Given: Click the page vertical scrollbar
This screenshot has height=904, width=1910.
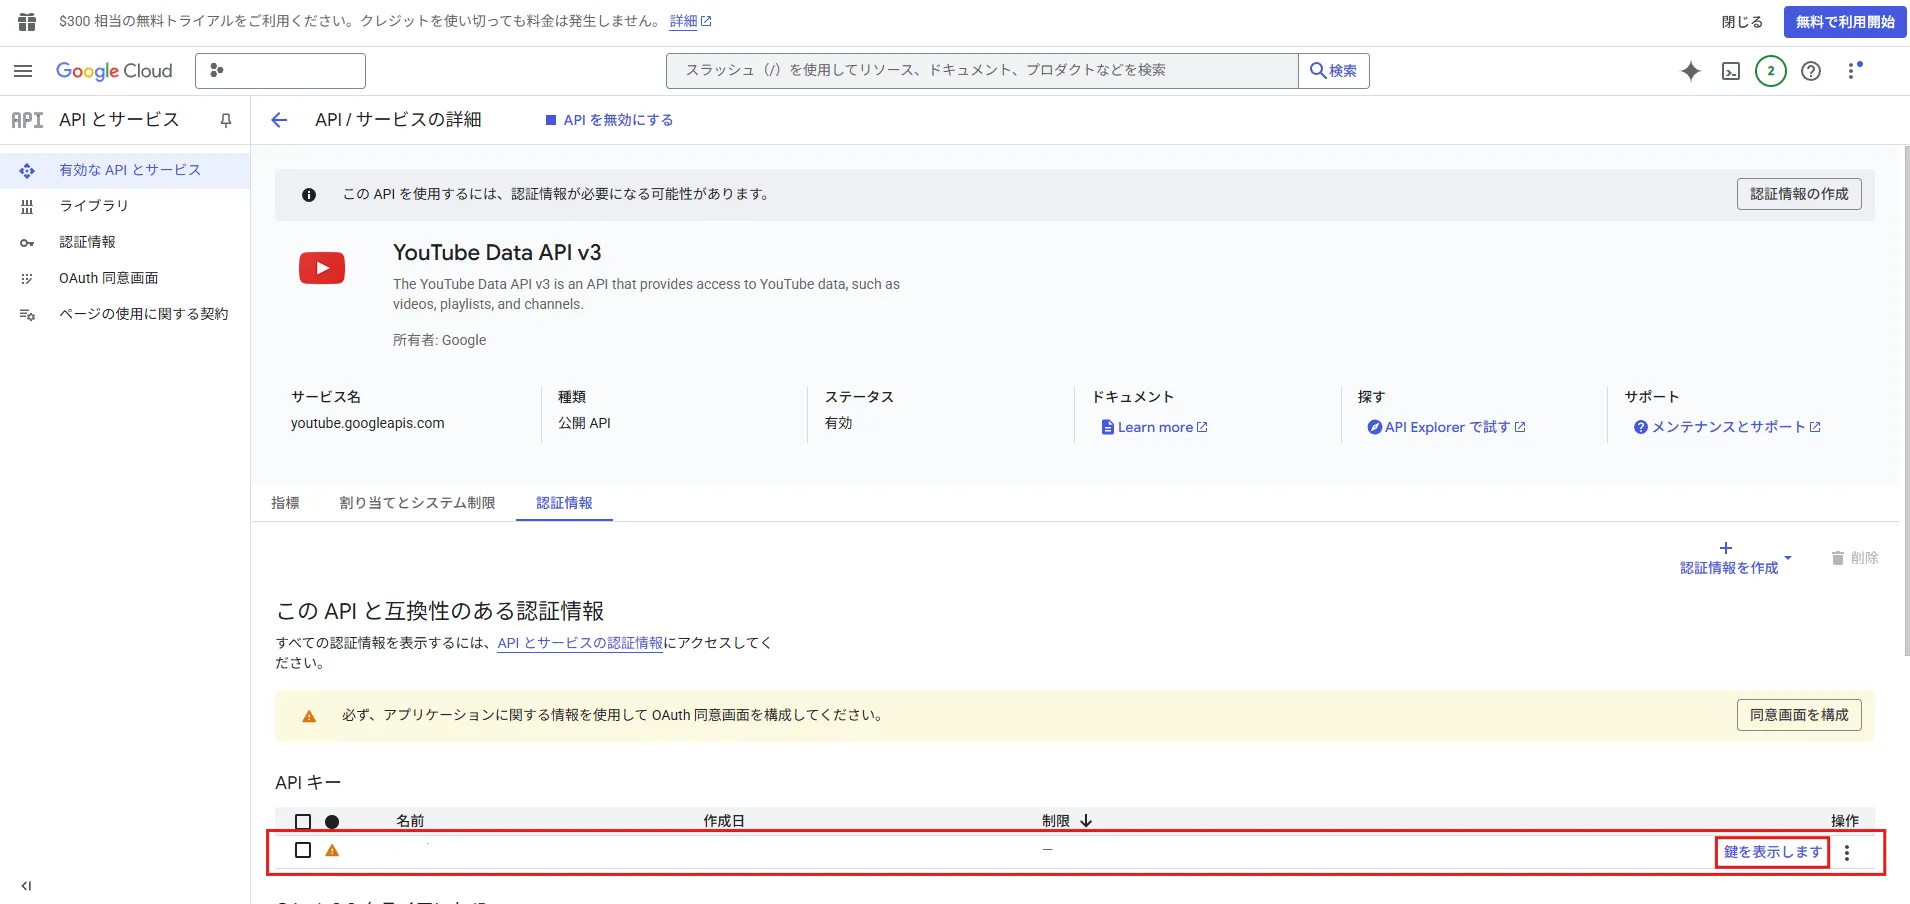Looking at the screenshot, I should (x=1906, y=401).
